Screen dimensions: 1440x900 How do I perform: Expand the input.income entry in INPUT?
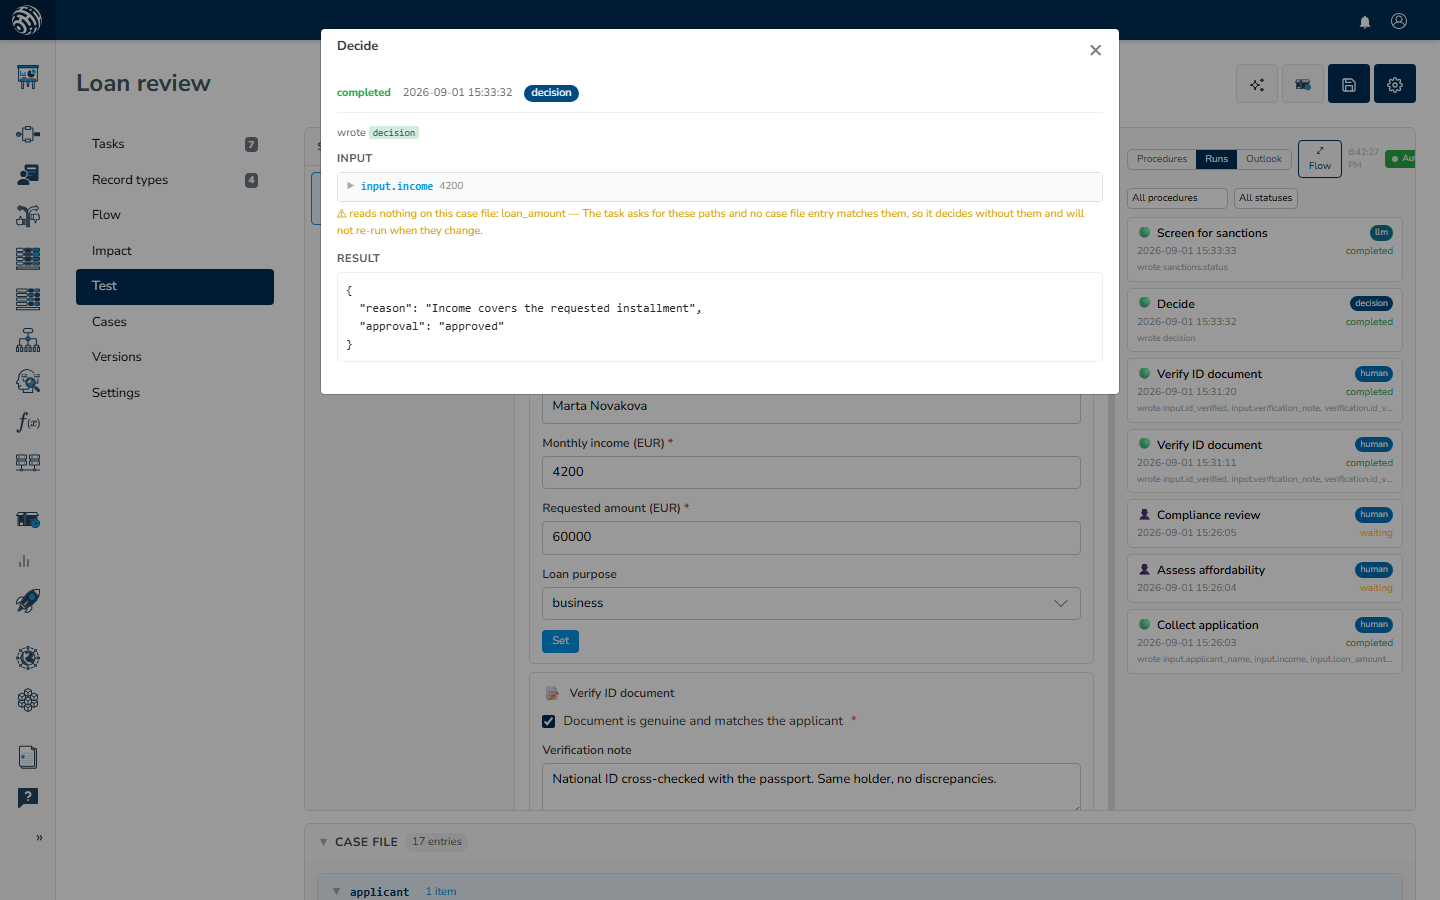350,186
